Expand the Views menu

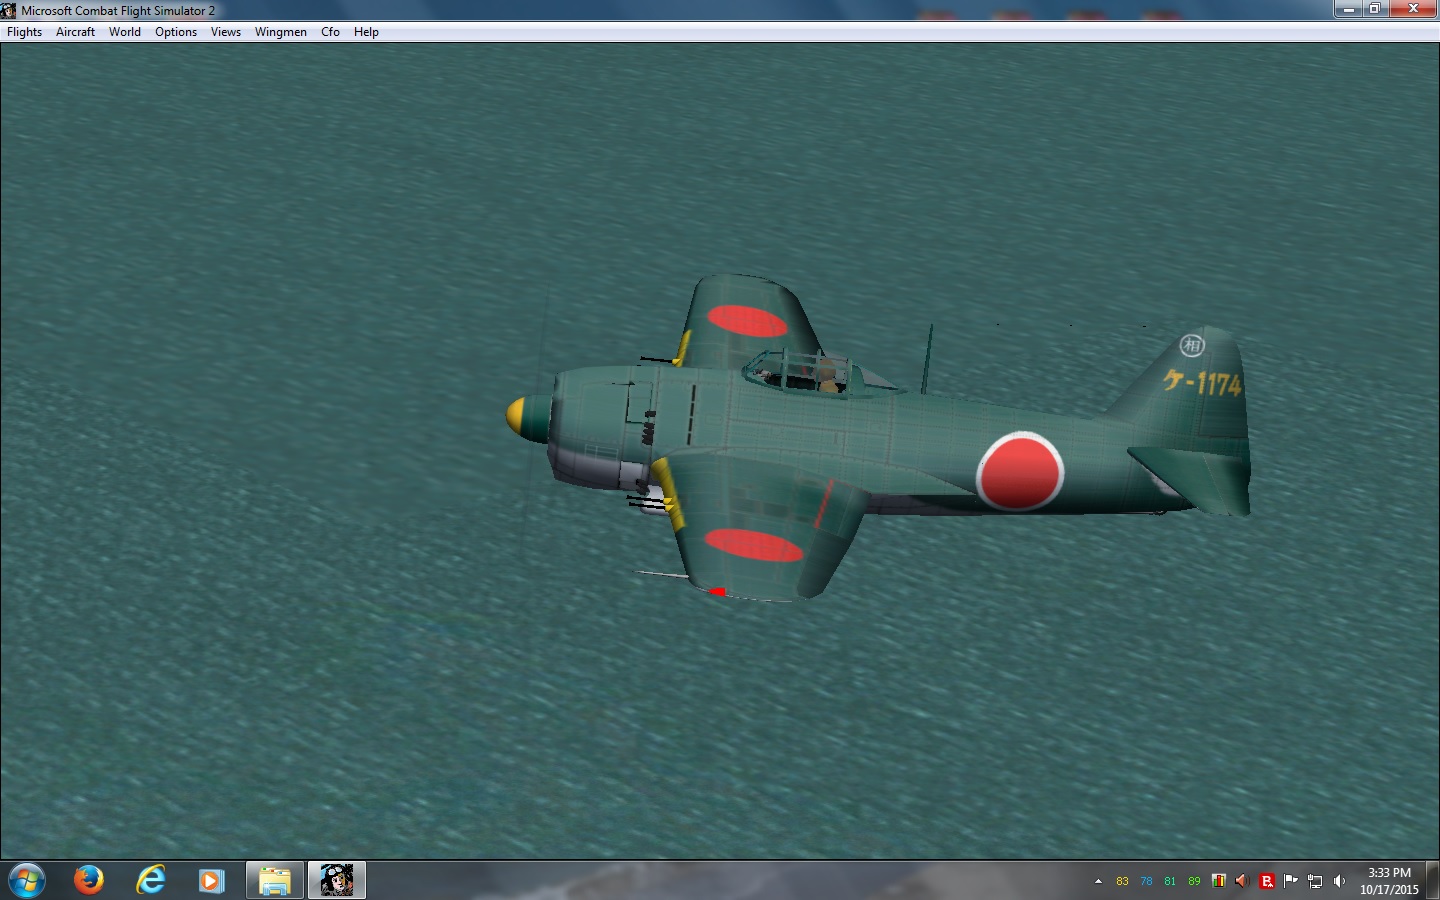(226, 32)
